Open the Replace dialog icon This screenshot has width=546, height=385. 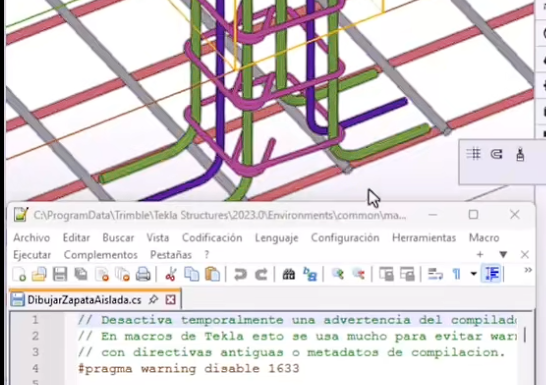point(310,274)
